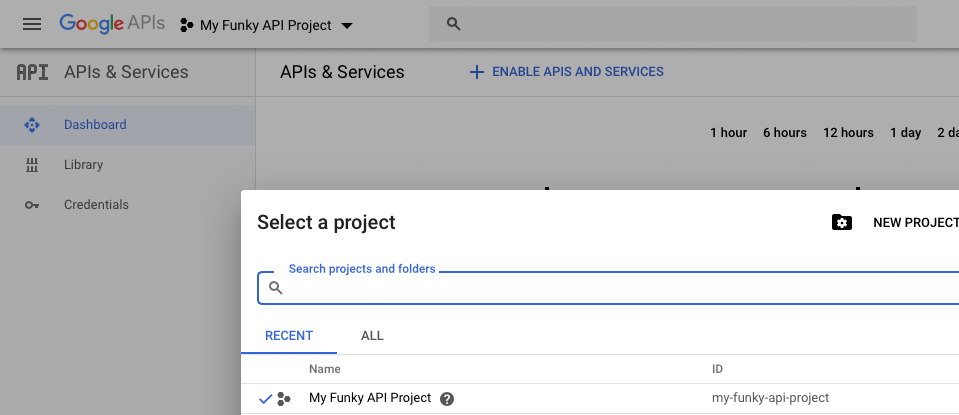Click the my-funky-api-project ID text
The image size is (959, 415).
click(771, 398)
